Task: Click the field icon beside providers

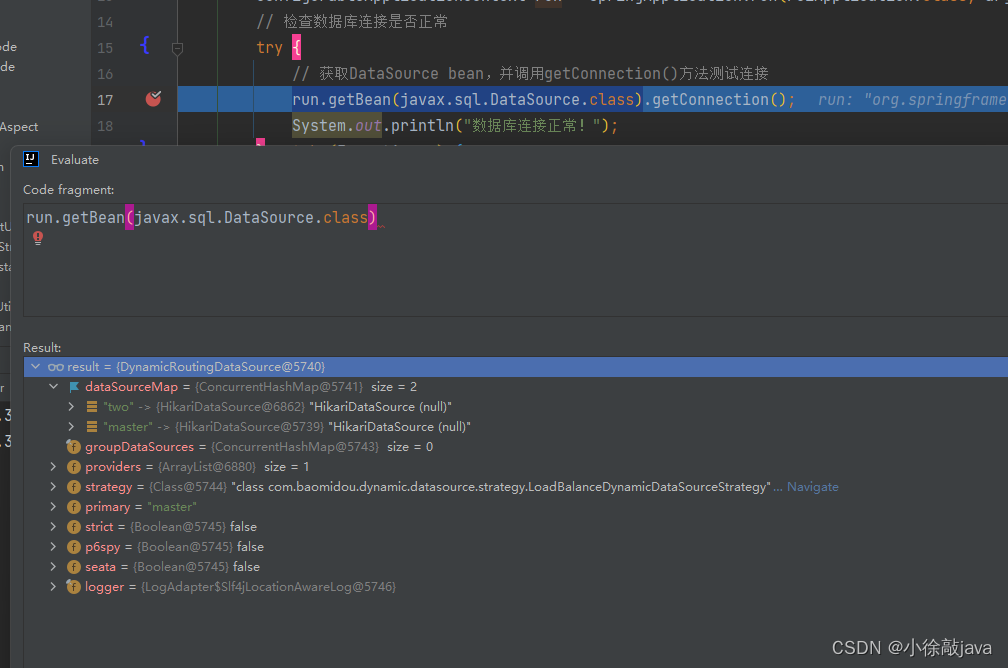Action: [74, 467]
